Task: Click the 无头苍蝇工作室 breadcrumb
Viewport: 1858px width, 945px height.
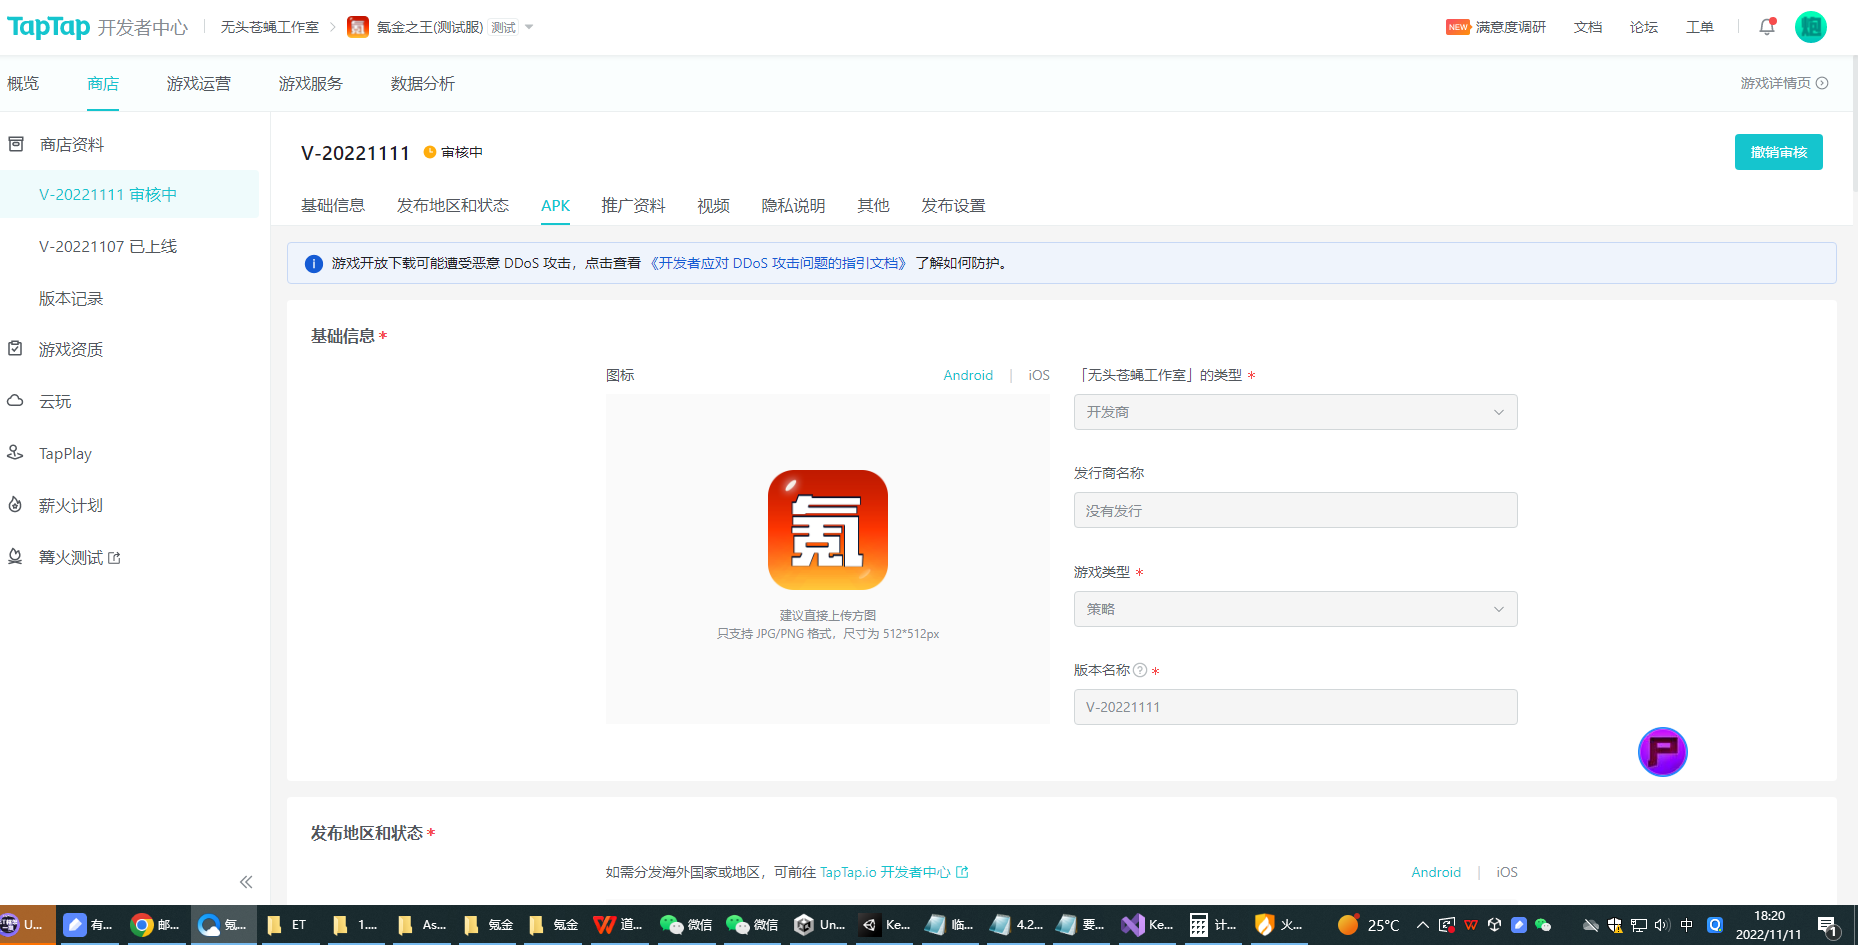Action: tap(270, 27)
